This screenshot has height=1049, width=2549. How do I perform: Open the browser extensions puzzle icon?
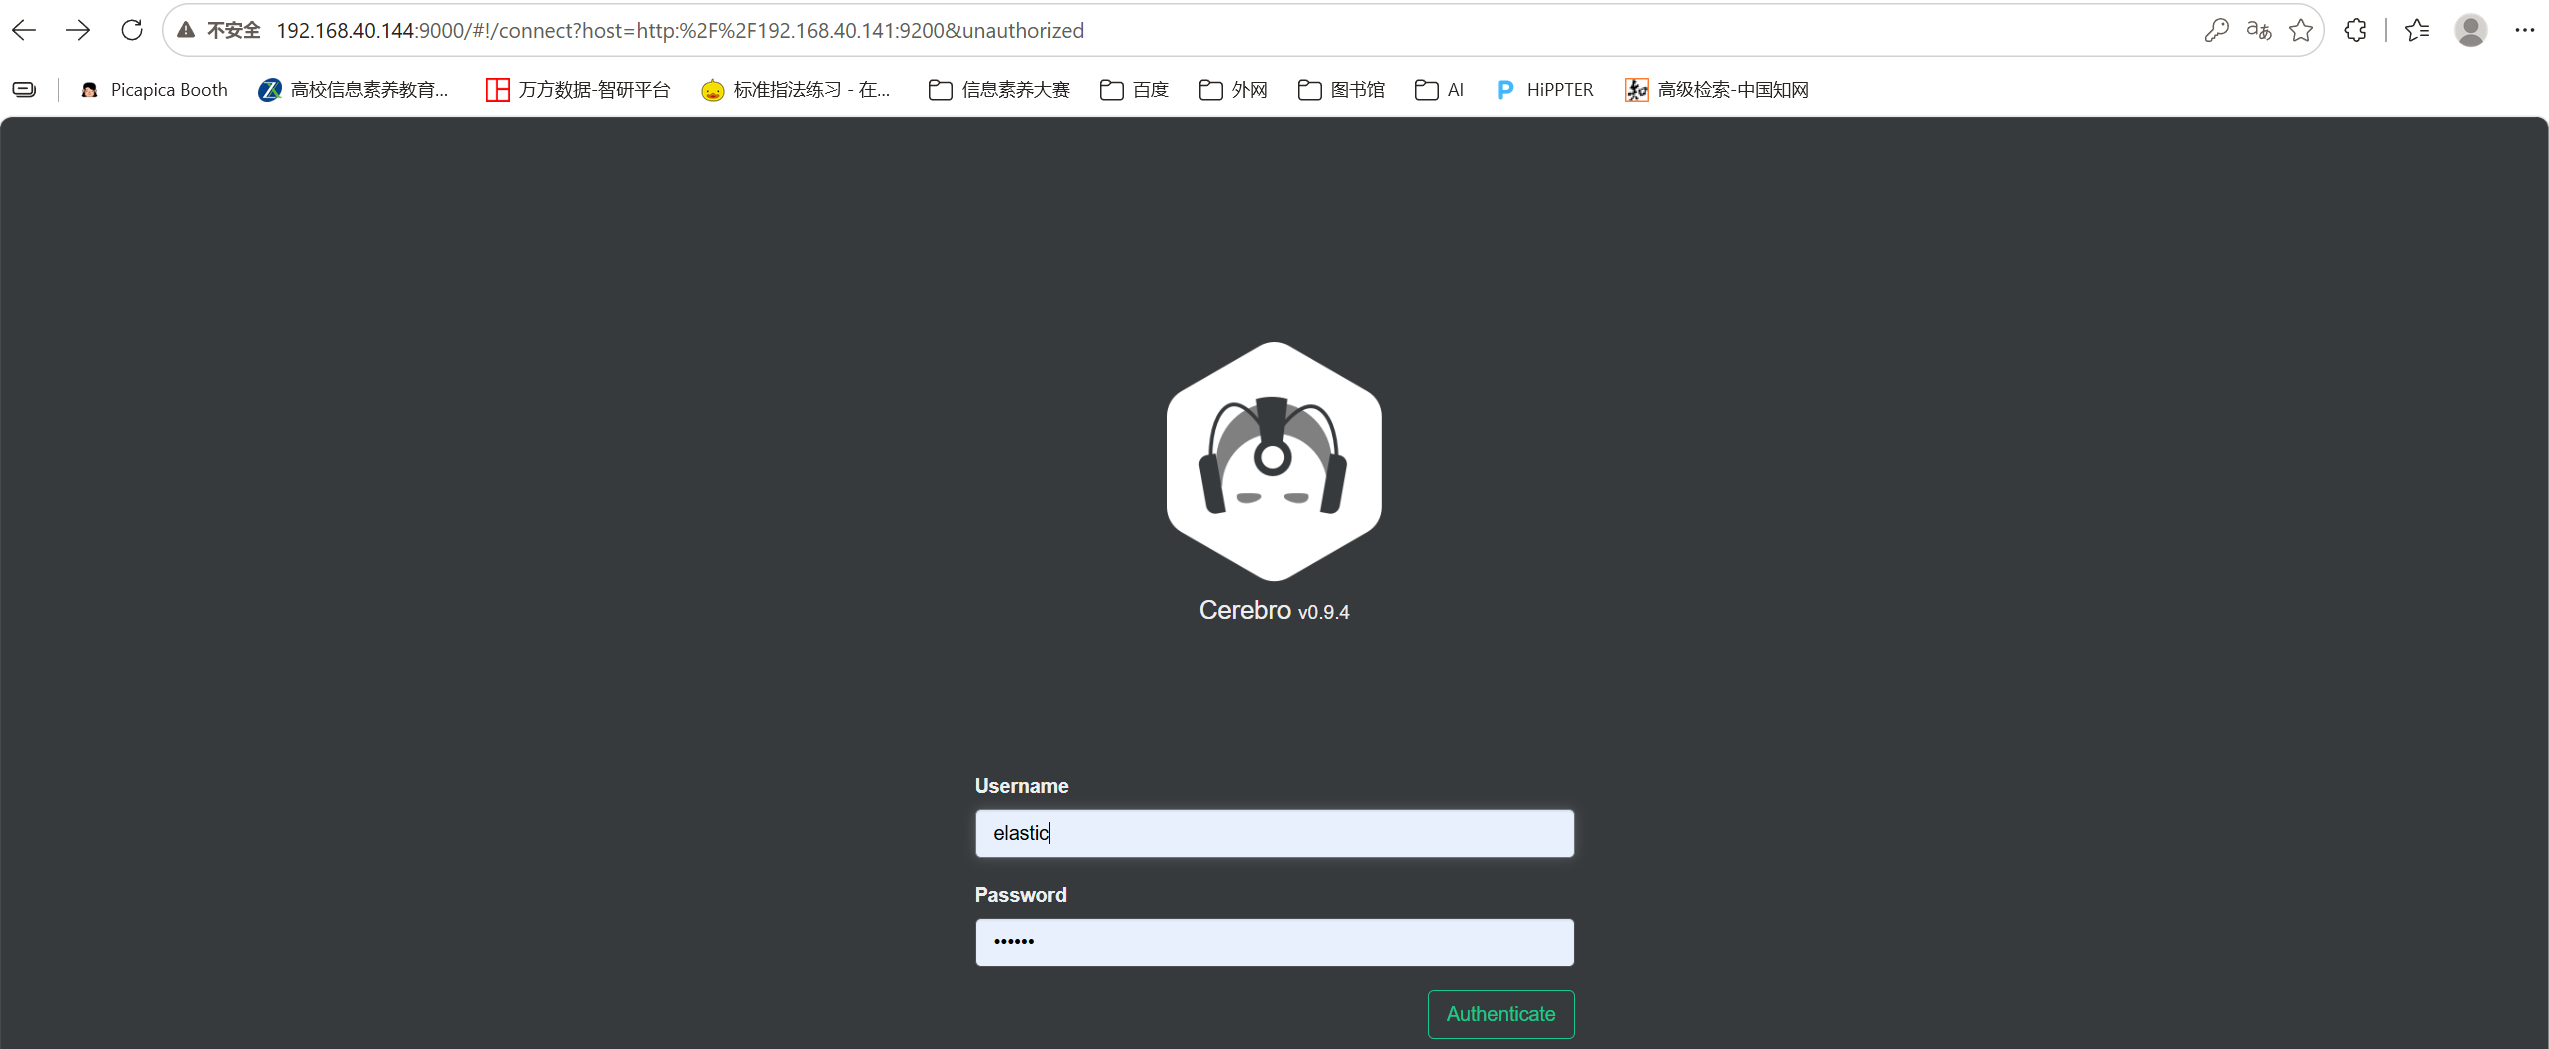[2355, 30]
